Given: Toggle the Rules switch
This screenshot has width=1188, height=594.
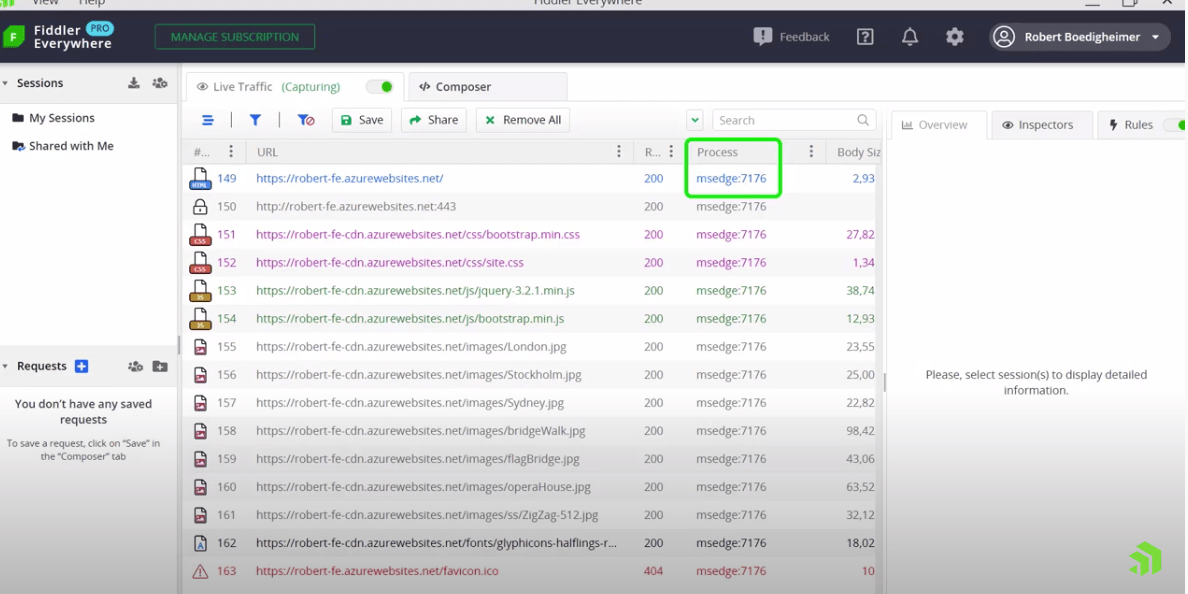Looking at the screenshot, I should (1175, 125).
